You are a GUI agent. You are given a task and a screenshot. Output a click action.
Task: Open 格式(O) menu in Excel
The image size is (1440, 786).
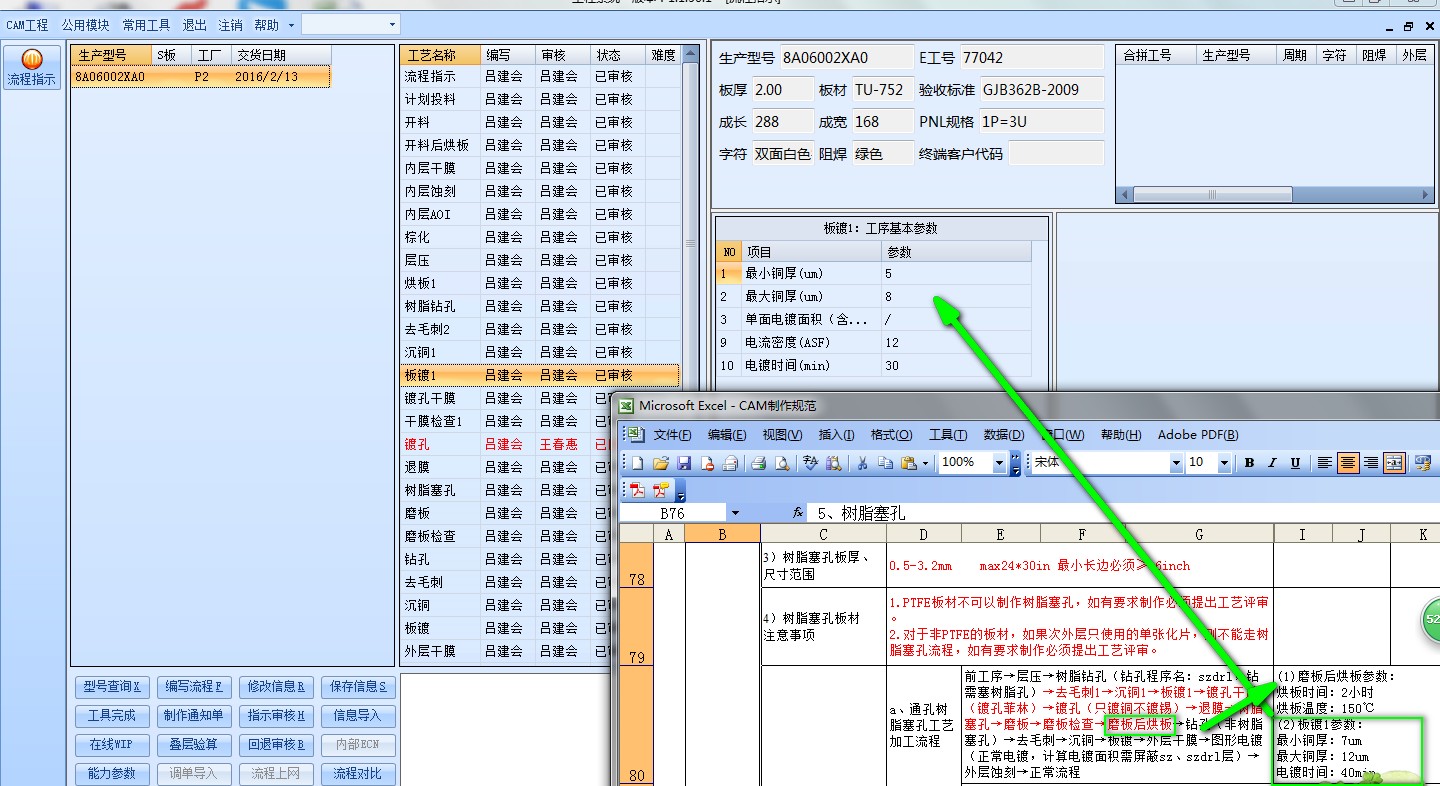[x=891, y=435]
